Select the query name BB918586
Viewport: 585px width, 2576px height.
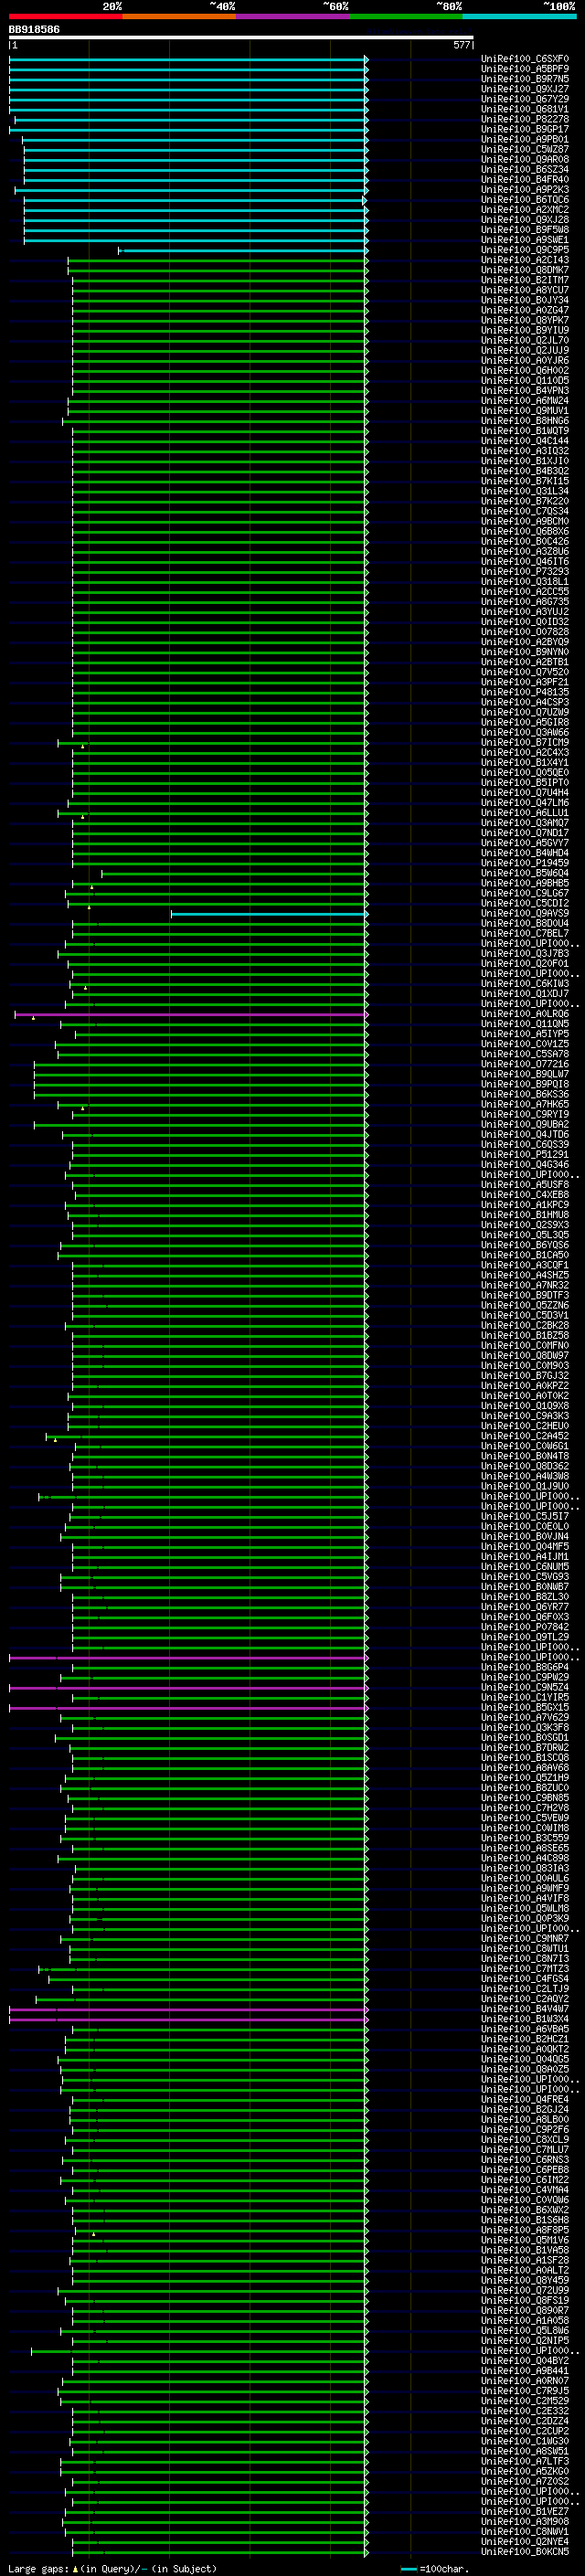[x=34, y=29]
